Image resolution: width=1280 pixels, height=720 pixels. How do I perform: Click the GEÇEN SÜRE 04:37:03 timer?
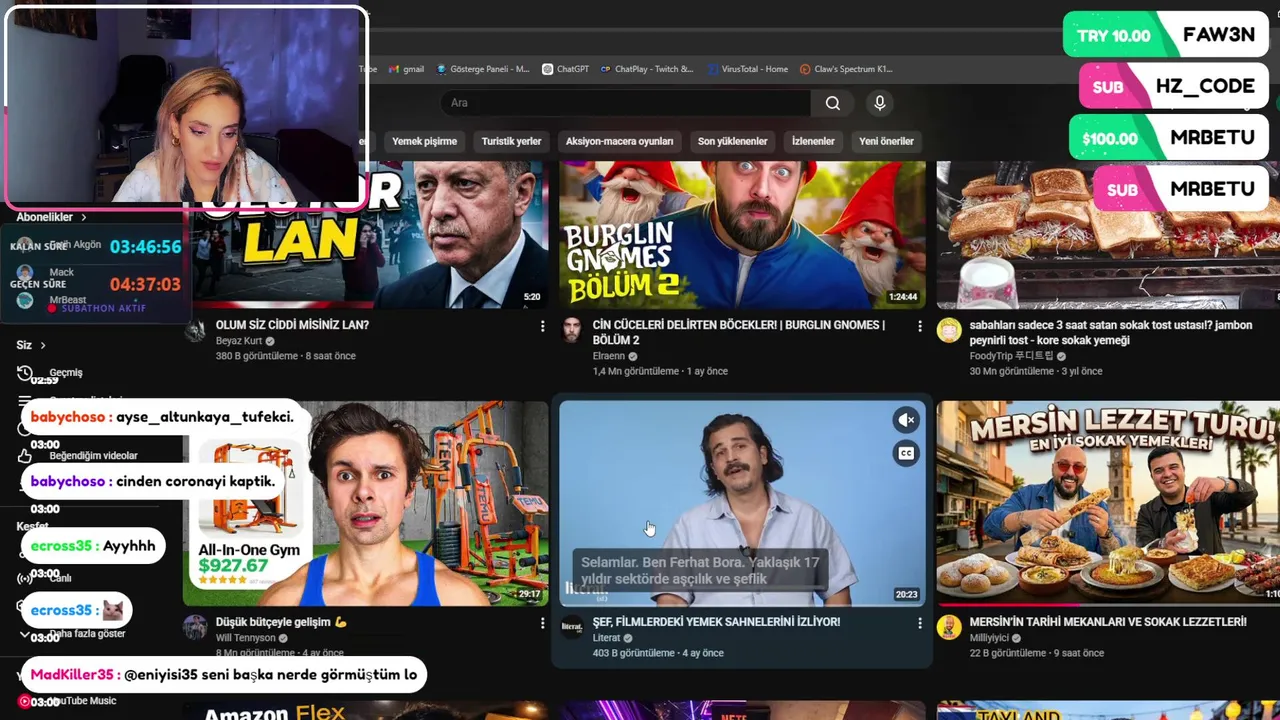[96, 284]
